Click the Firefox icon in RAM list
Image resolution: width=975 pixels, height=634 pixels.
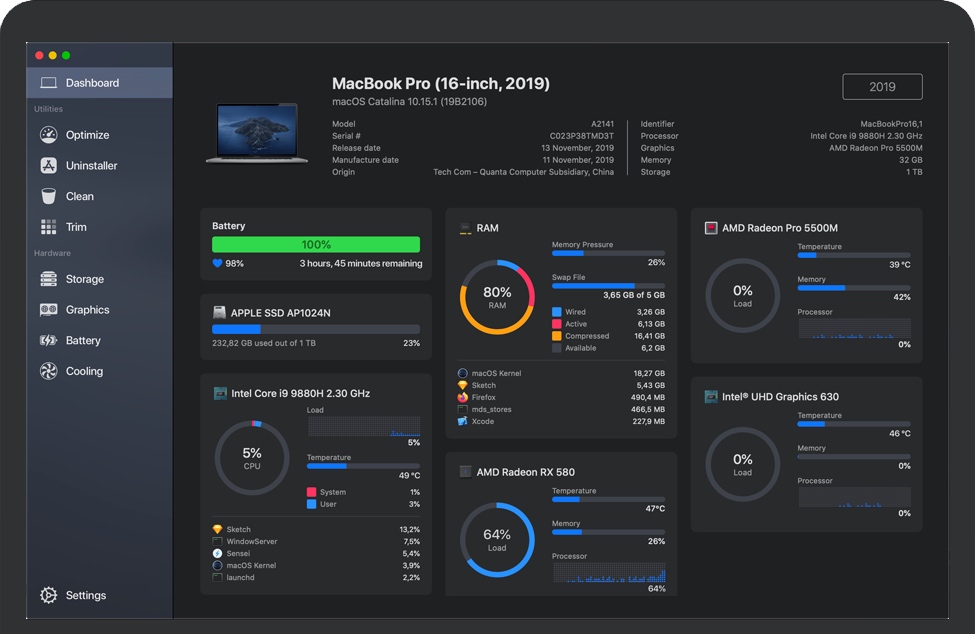click(463, 397)
